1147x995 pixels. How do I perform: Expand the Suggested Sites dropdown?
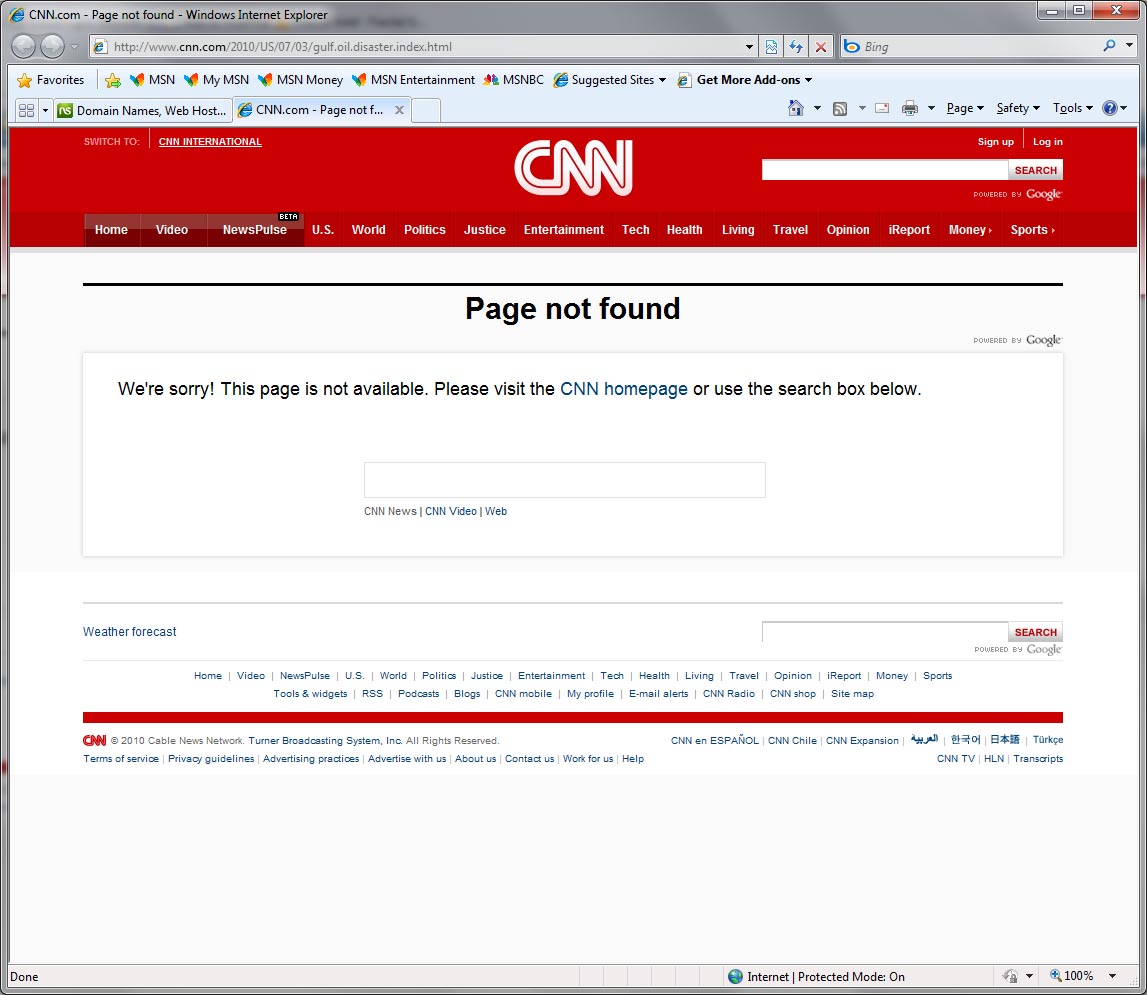point(662,80)
